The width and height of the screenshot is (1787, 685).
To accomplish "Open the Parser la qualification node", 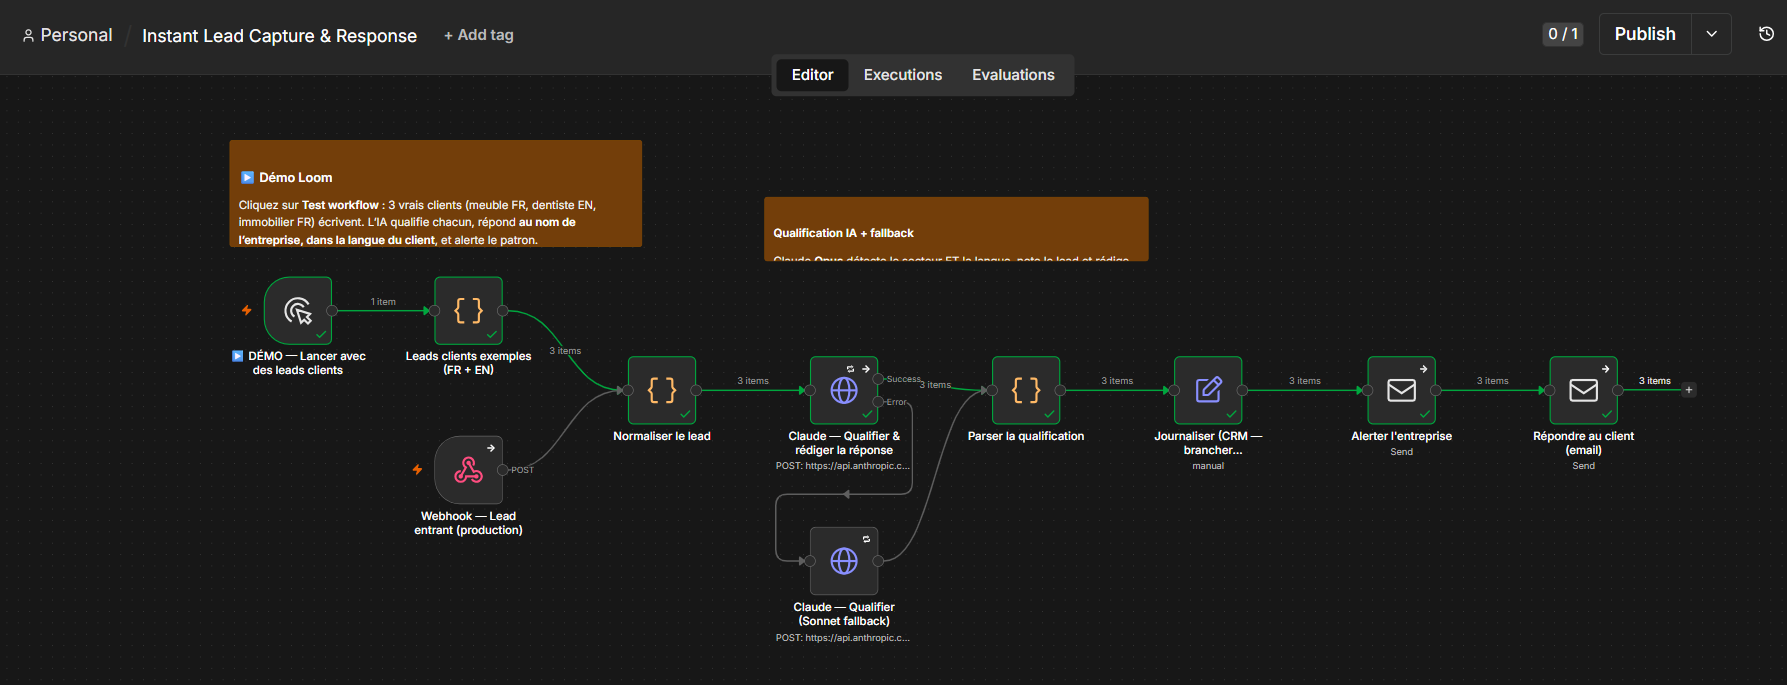I will pyautogui.click(x=1026, y=390).
